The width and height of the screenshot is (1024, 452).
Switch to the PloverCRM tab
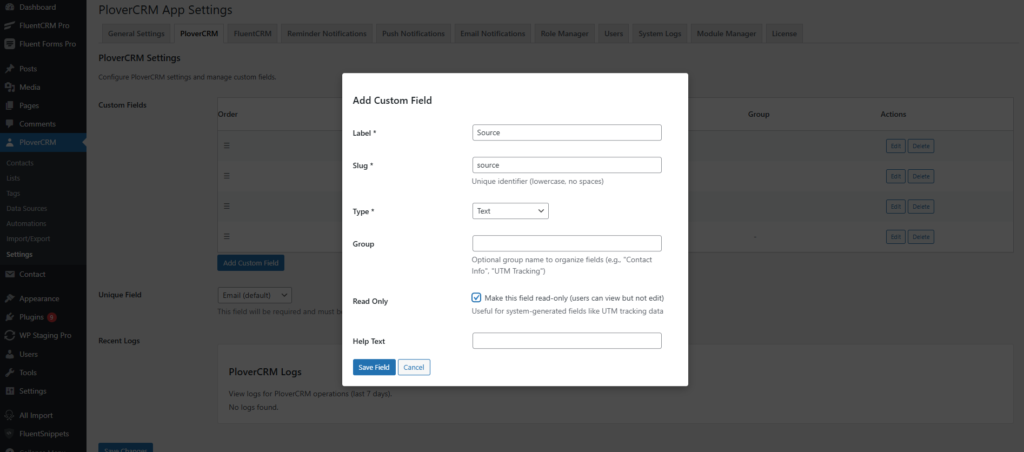pyautogui.click(x=199, y=33)
